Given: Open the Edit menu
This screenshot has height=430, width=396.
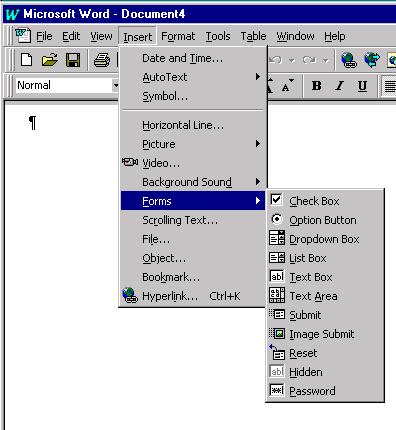Looking at the screenshot, I should (71, 36).
